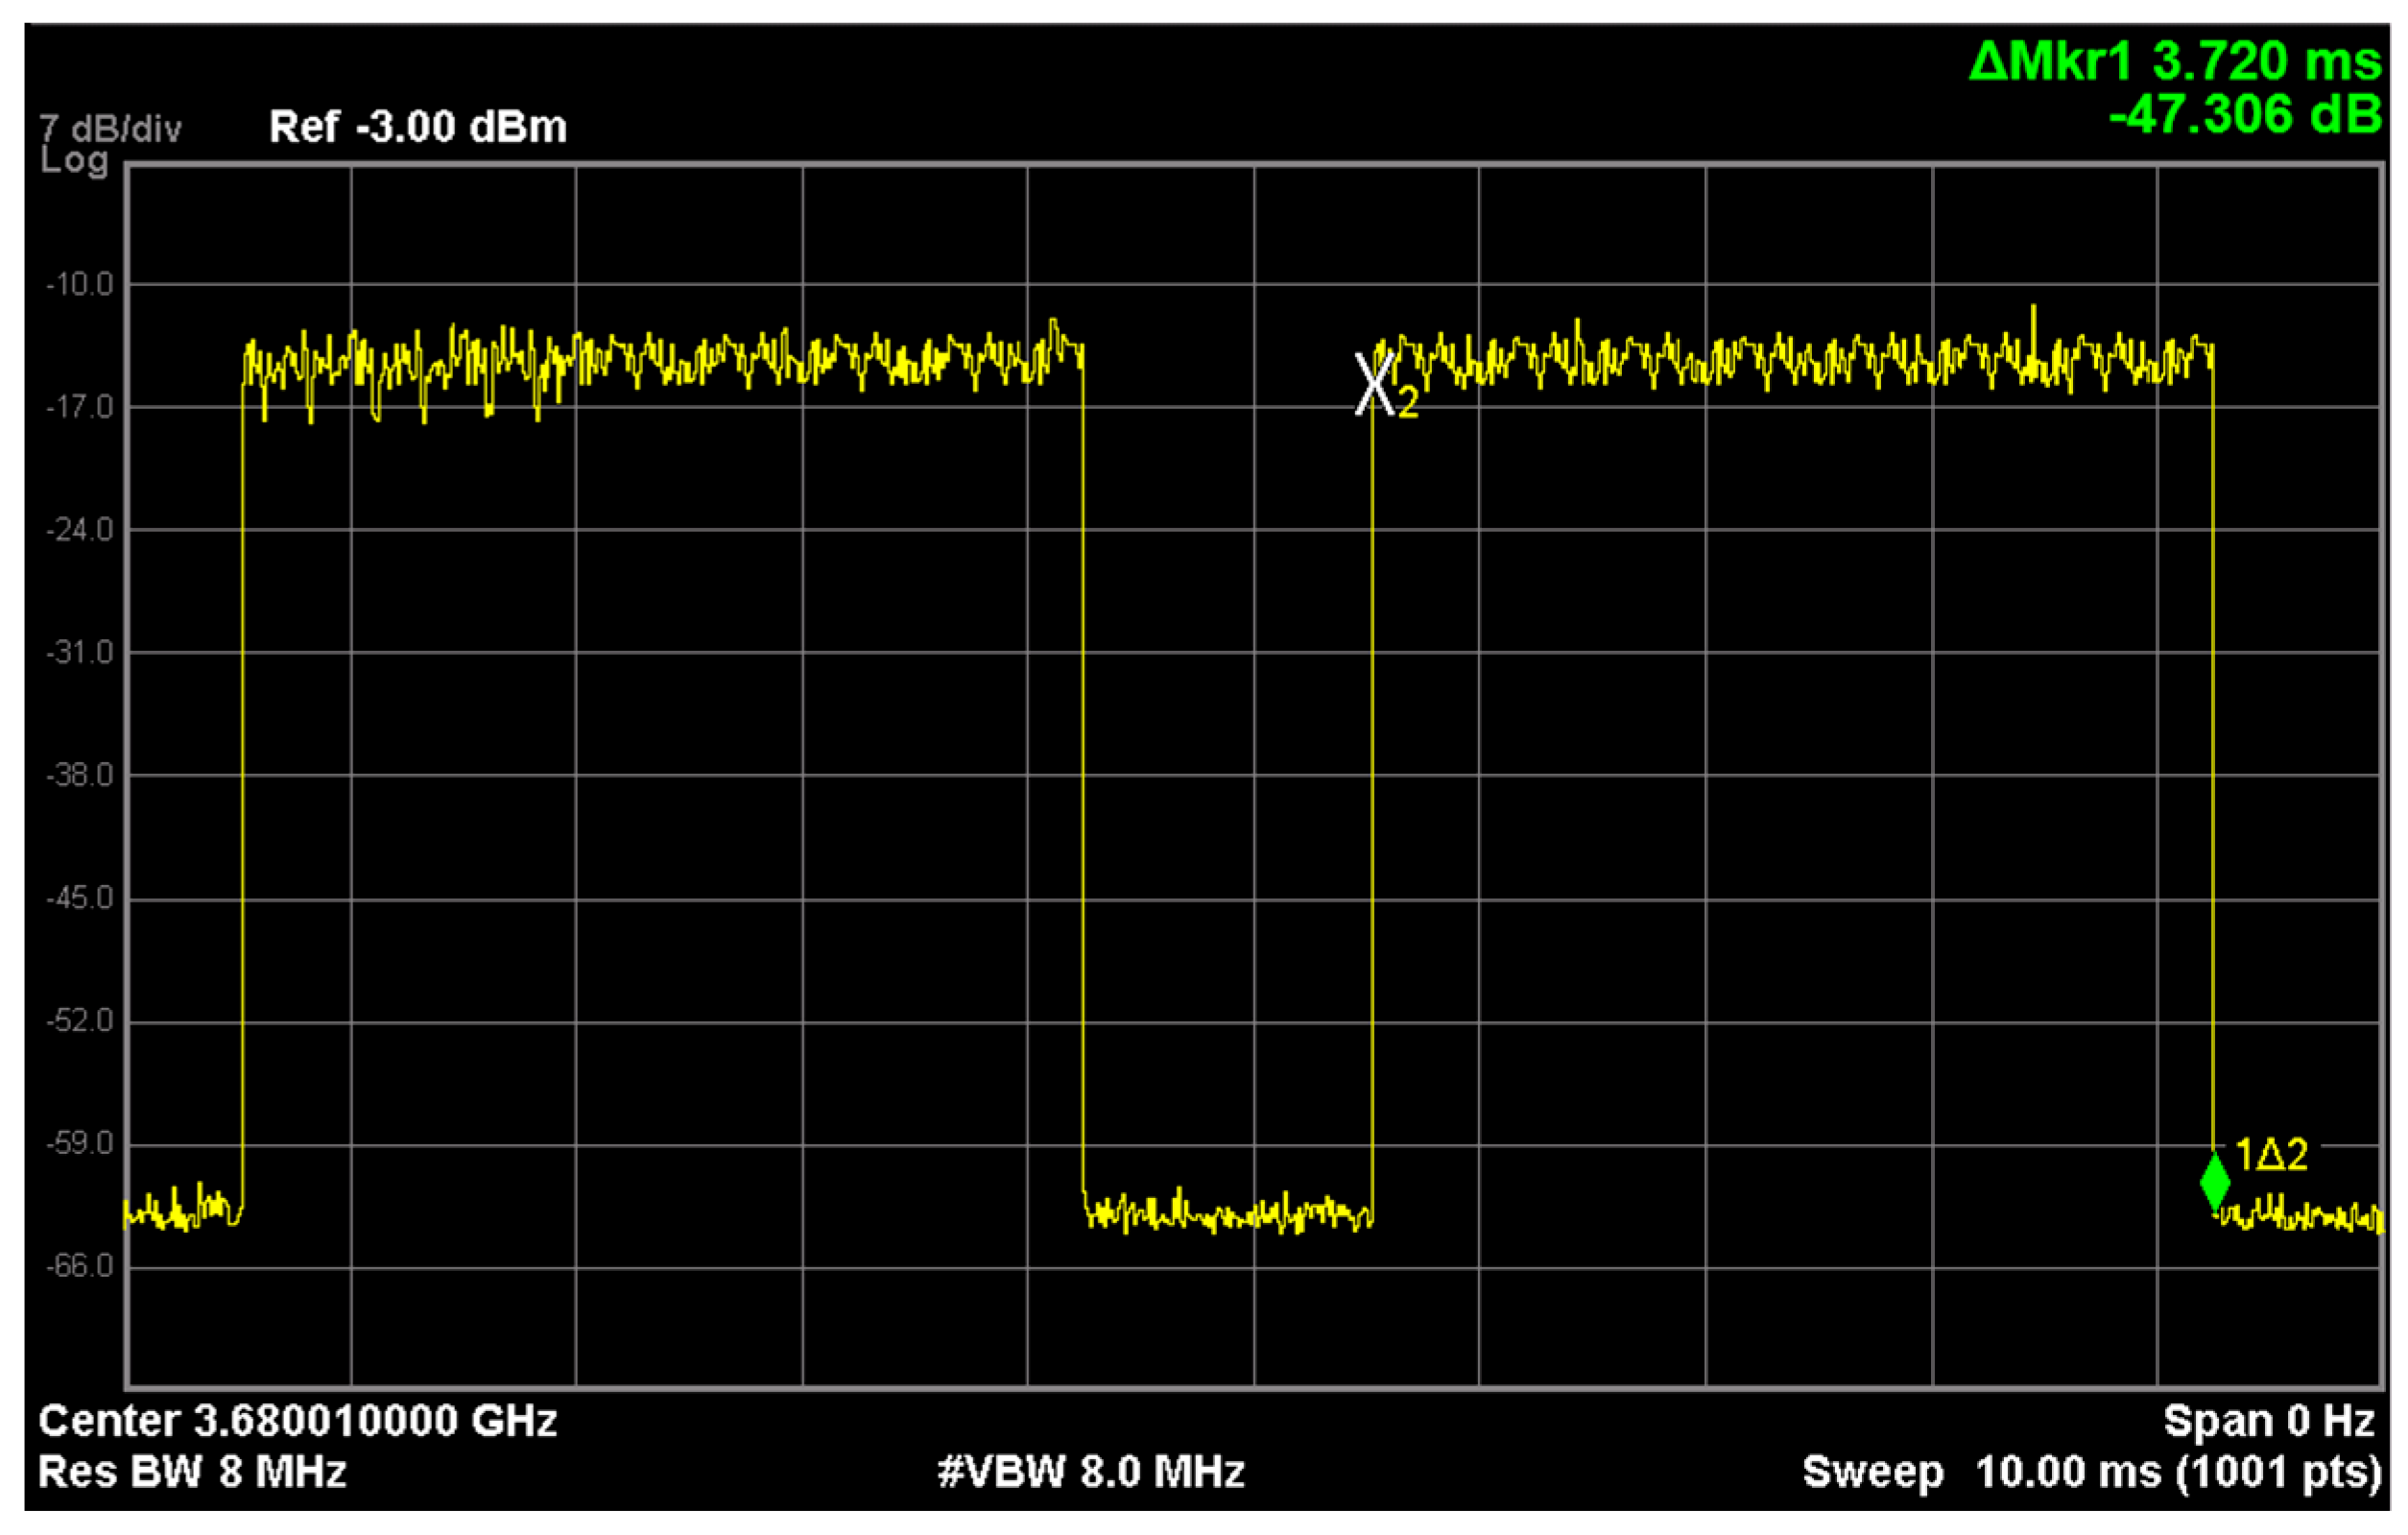This screenshot has height=1535, width=2408.
Task: Click the Res BW 8 MHz setting
Action: [x=192, y=1472]
